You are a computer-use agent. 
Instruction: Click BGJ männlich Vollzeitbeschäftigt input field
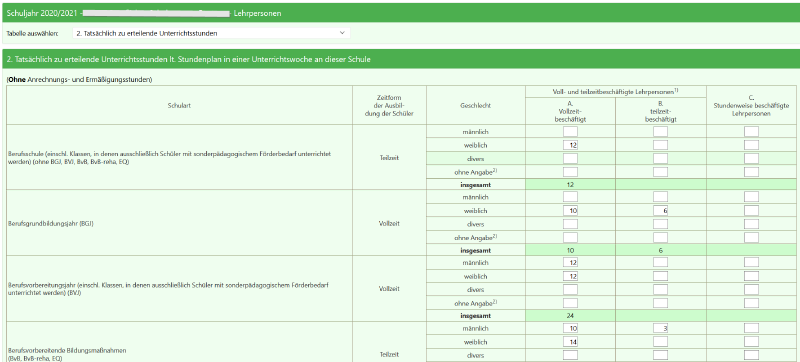click(x=570, y=197)
